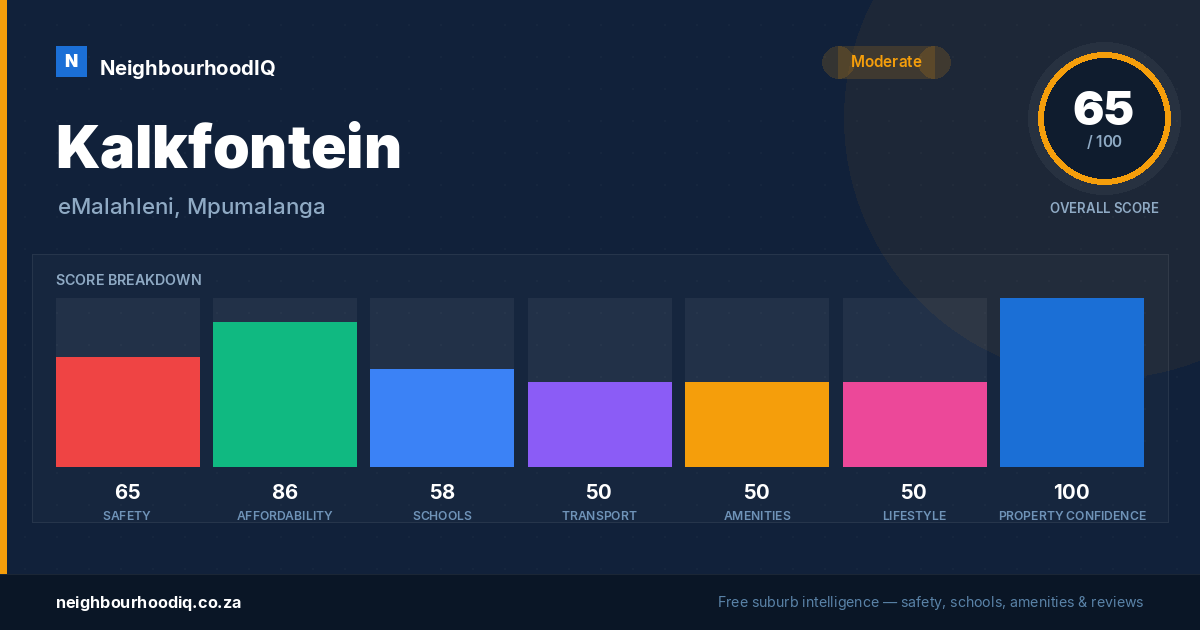Select the Safety score value 65
The width and height of the screenshot is (1200, 630).
(128, 492)
